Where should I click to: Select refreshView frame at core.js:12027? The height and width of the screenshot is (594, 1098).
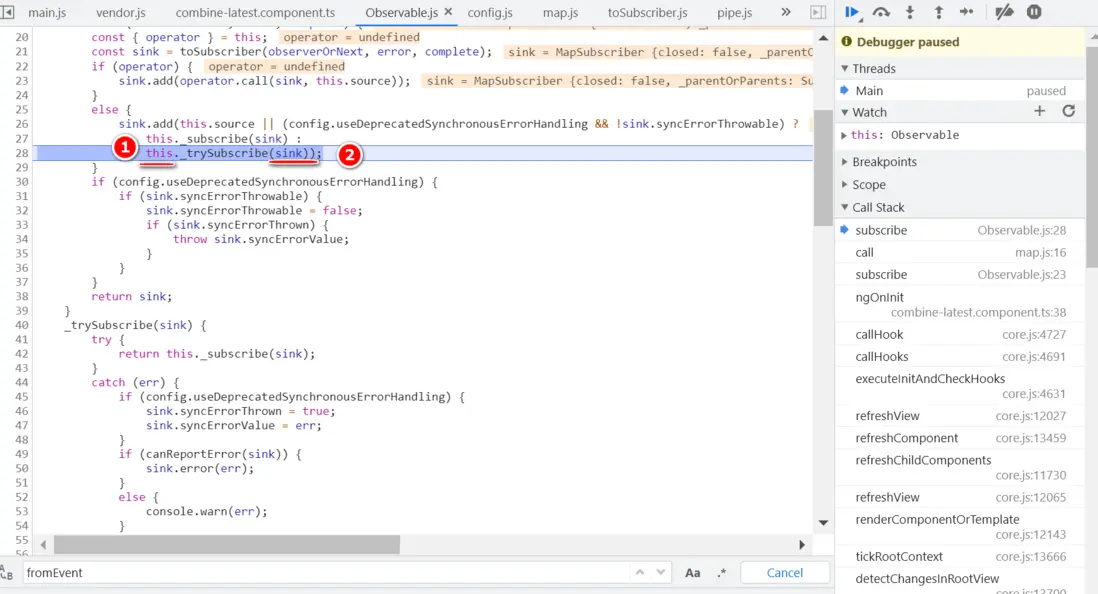click(961, 415)
